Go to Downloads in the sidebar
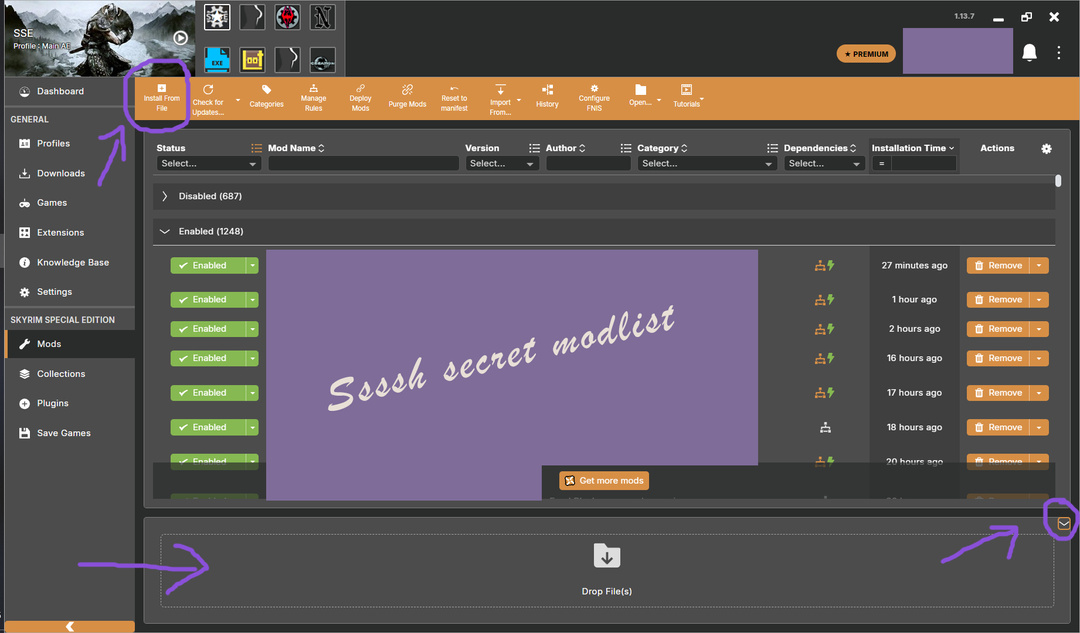Viewport: 1080px width, 633px height. click(x=60, y=174)
